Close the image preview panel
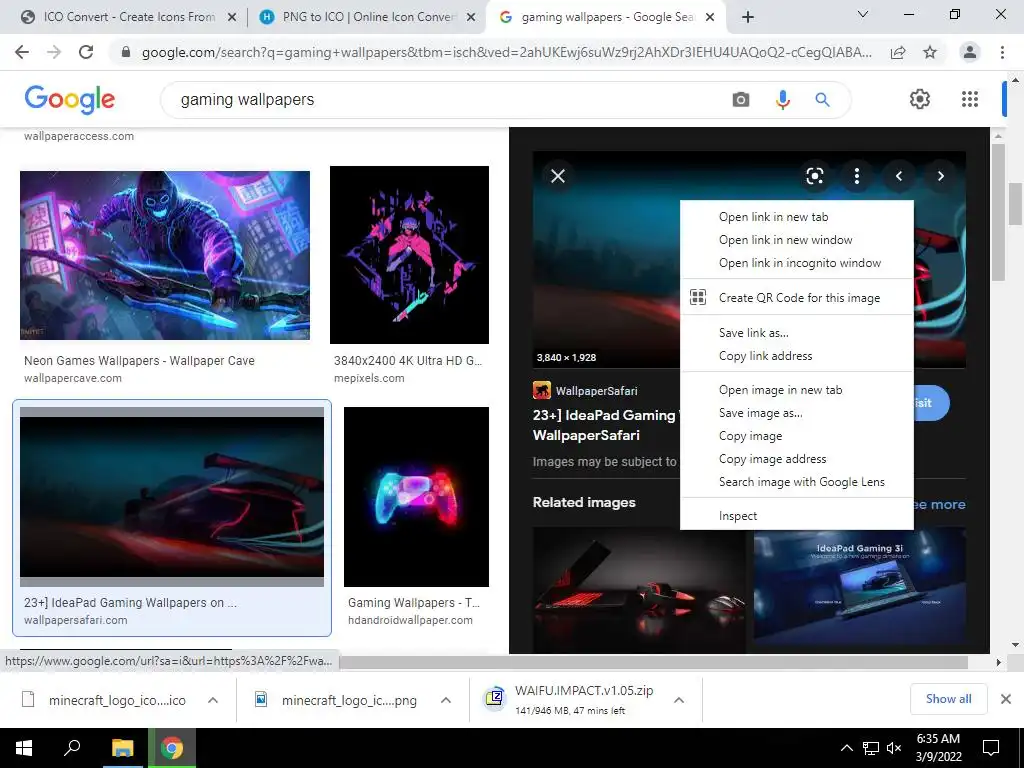 [x=558, y=176]
